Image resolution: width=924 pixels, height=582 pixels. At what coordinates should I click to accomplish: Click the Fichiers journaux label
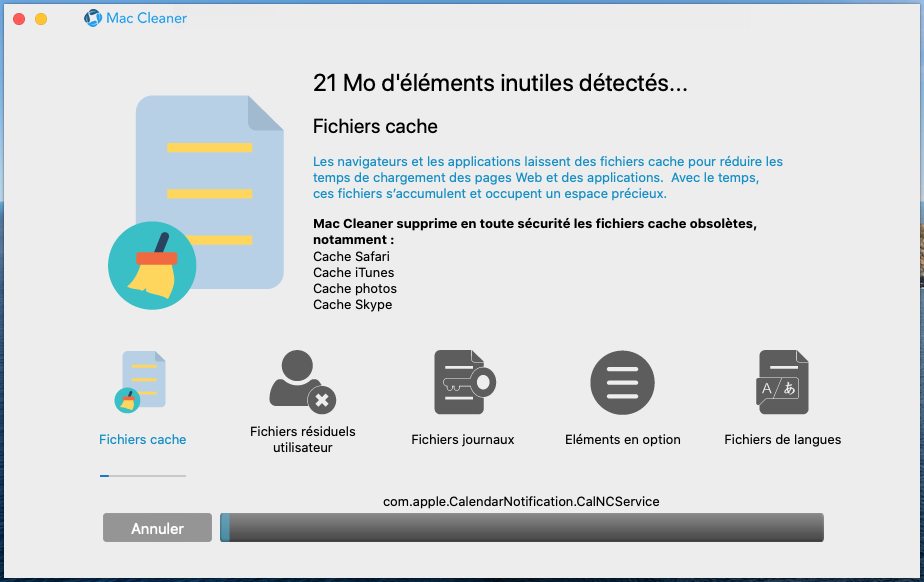tap(463, 439)
